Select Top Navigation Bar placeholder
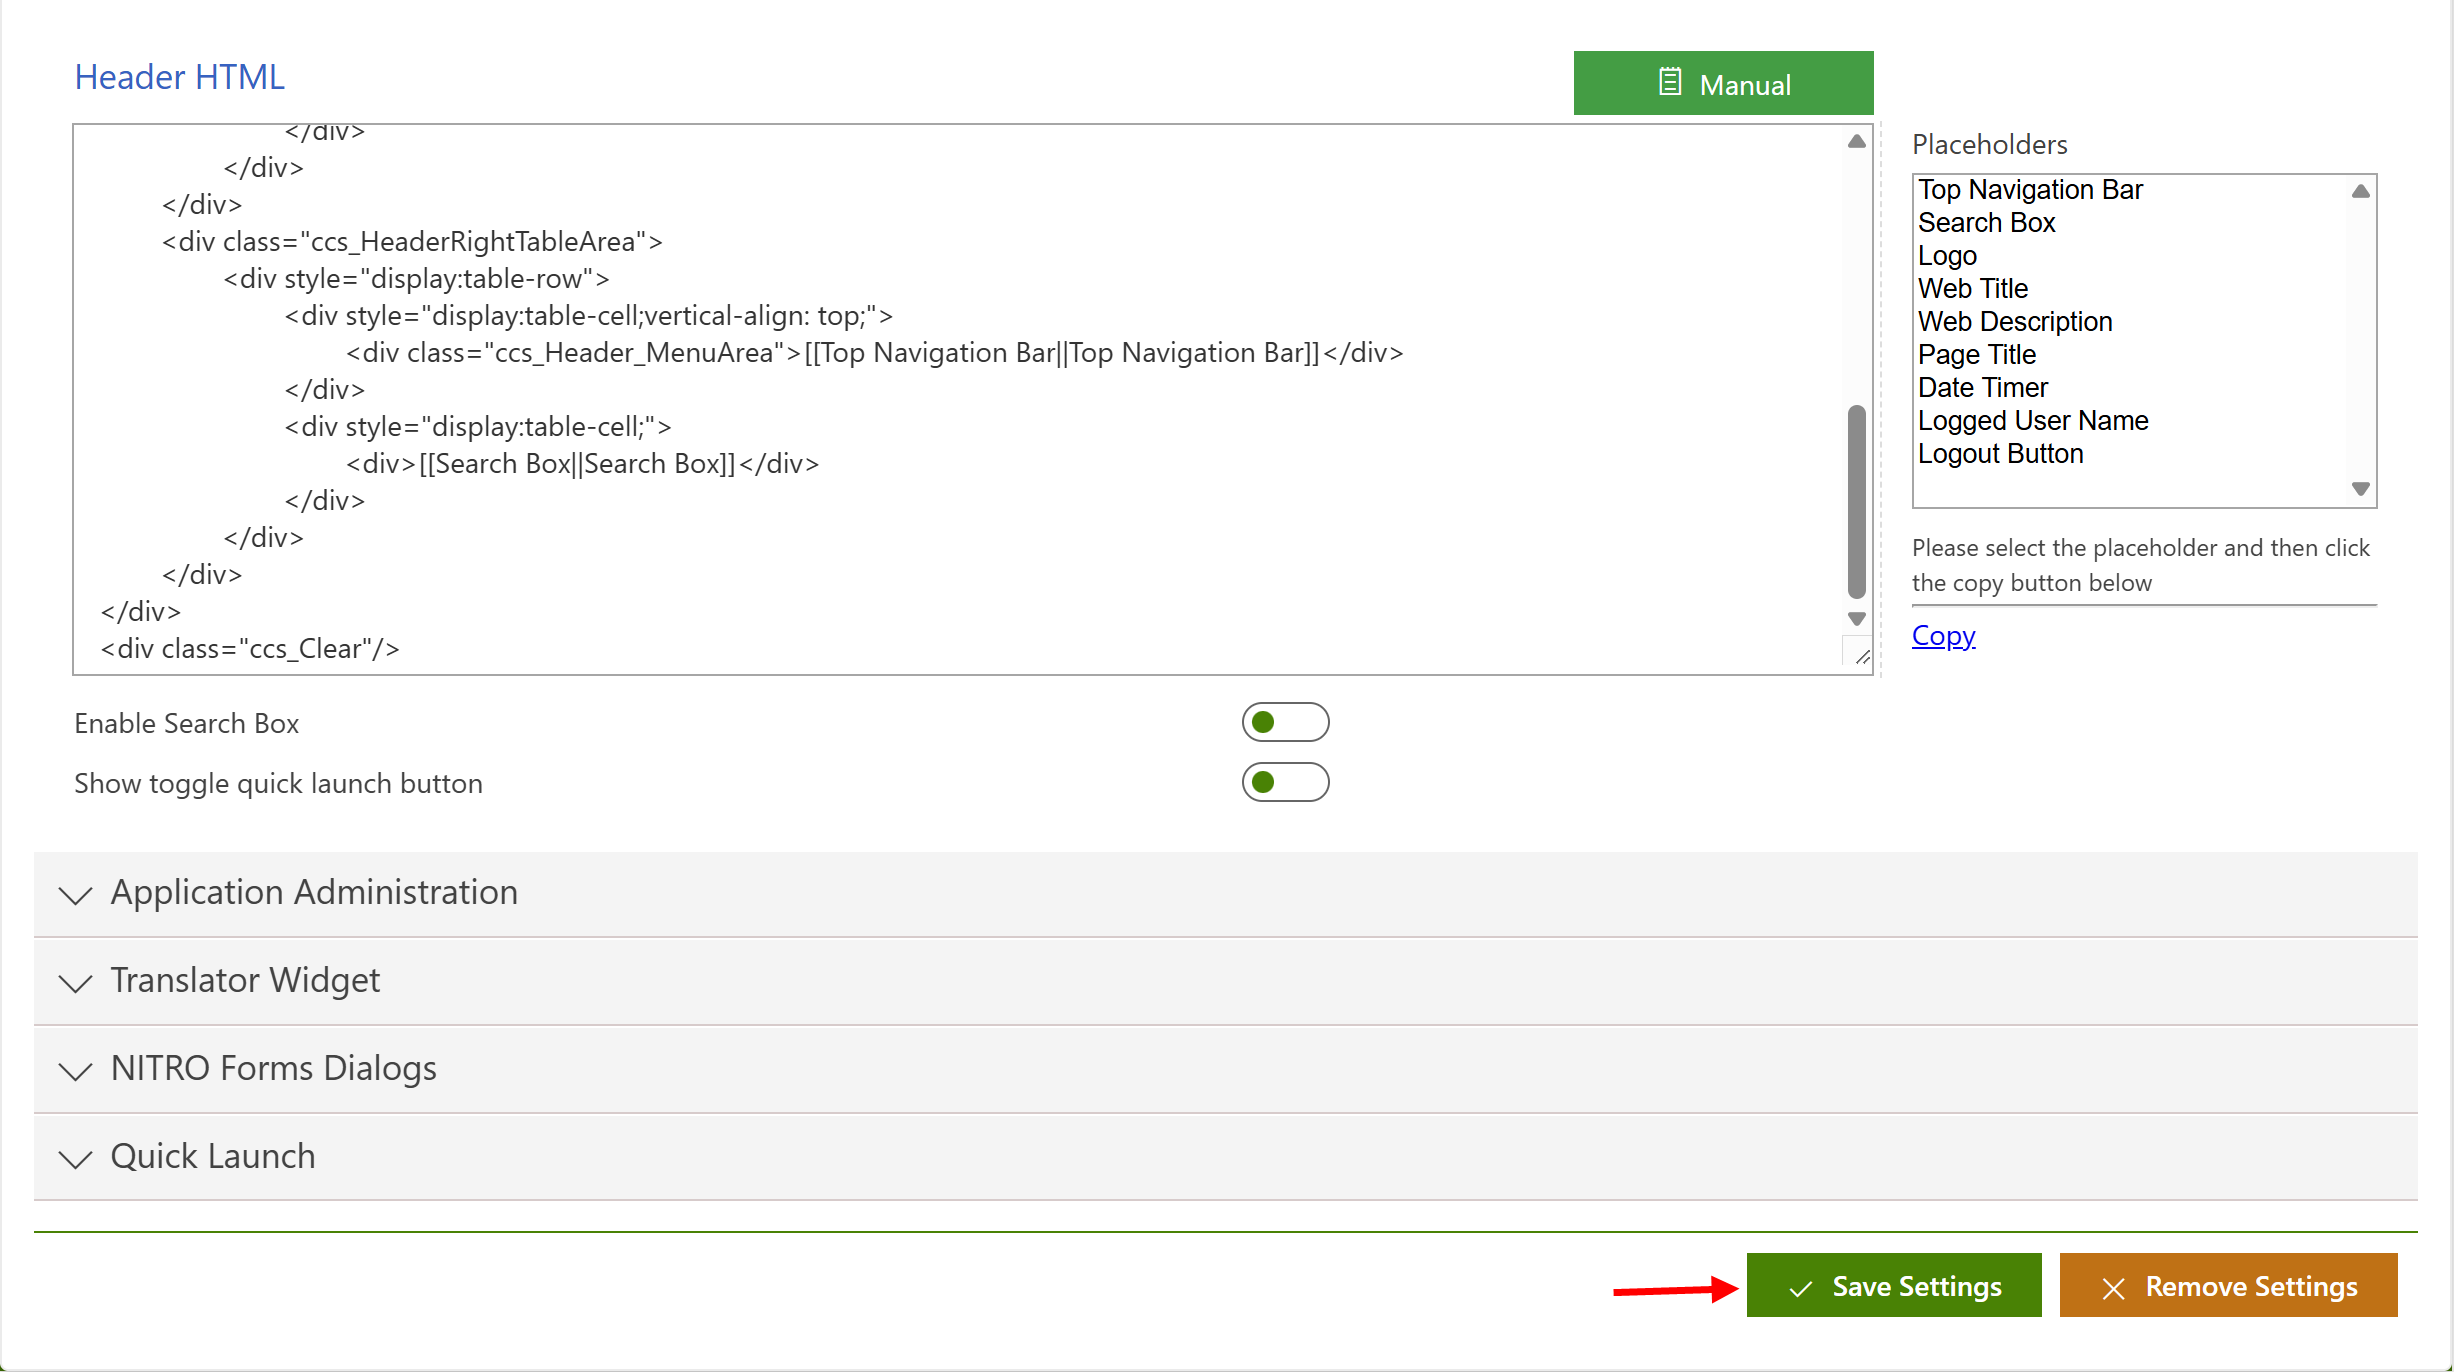The height and width of the screenshot is (1372, 2454). [x=2029, y=190]
